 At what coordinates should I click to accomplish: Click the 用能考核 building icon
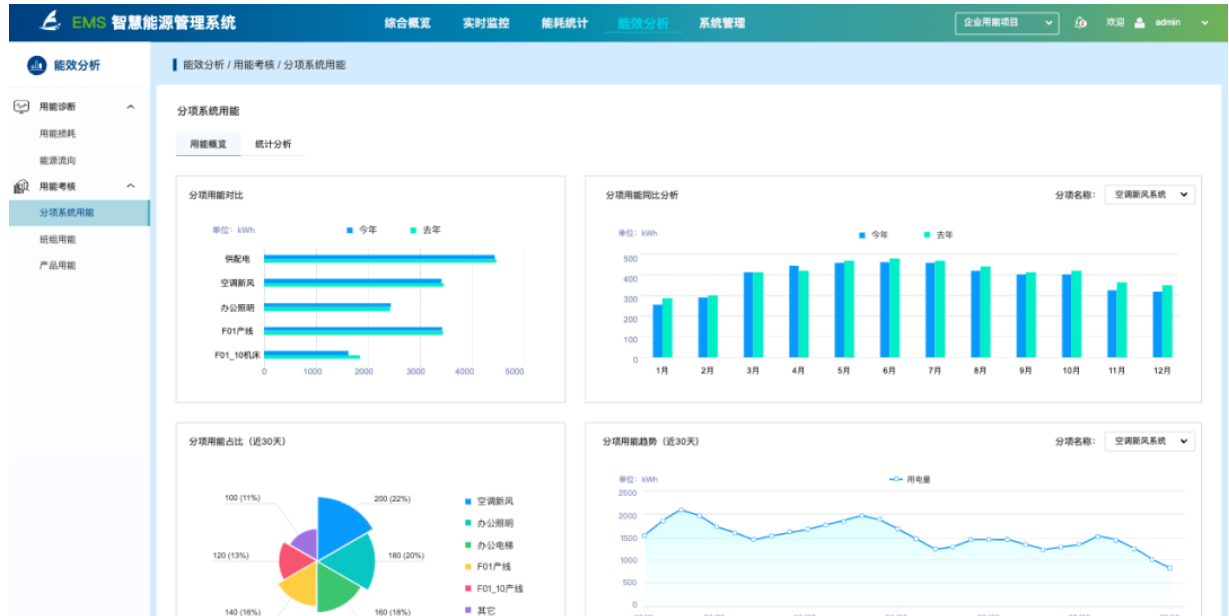[21, 186]
